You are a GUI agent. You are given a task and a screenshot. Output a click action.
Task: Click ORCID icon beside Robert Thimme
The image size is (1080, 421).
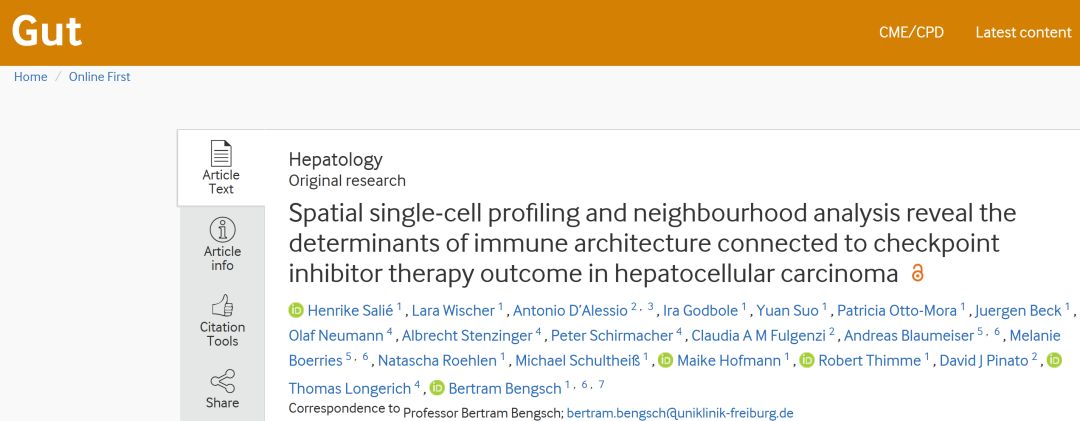tap(806, 360)
